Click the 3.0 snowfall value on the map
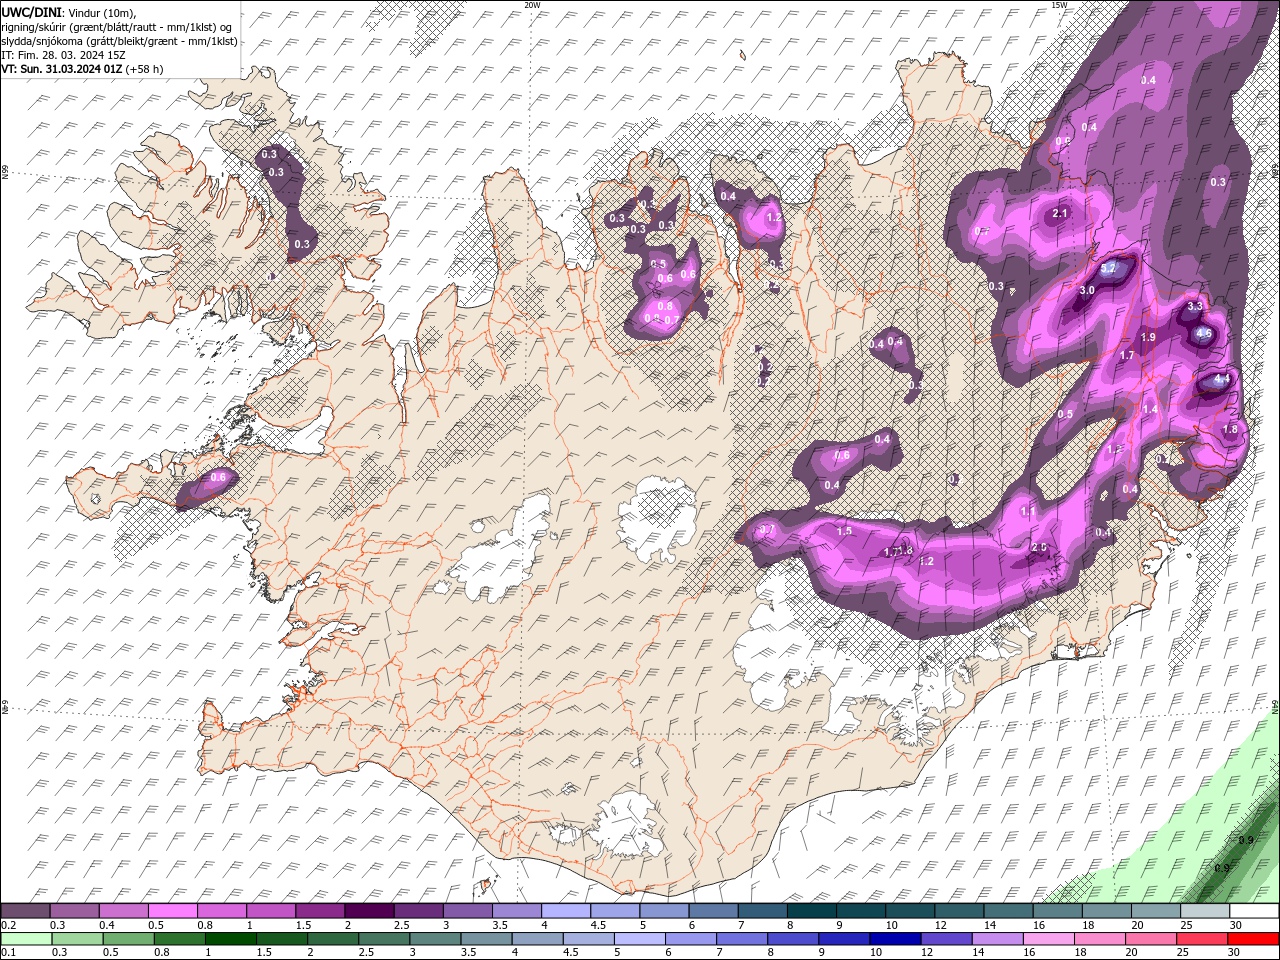 (1088, 290)
